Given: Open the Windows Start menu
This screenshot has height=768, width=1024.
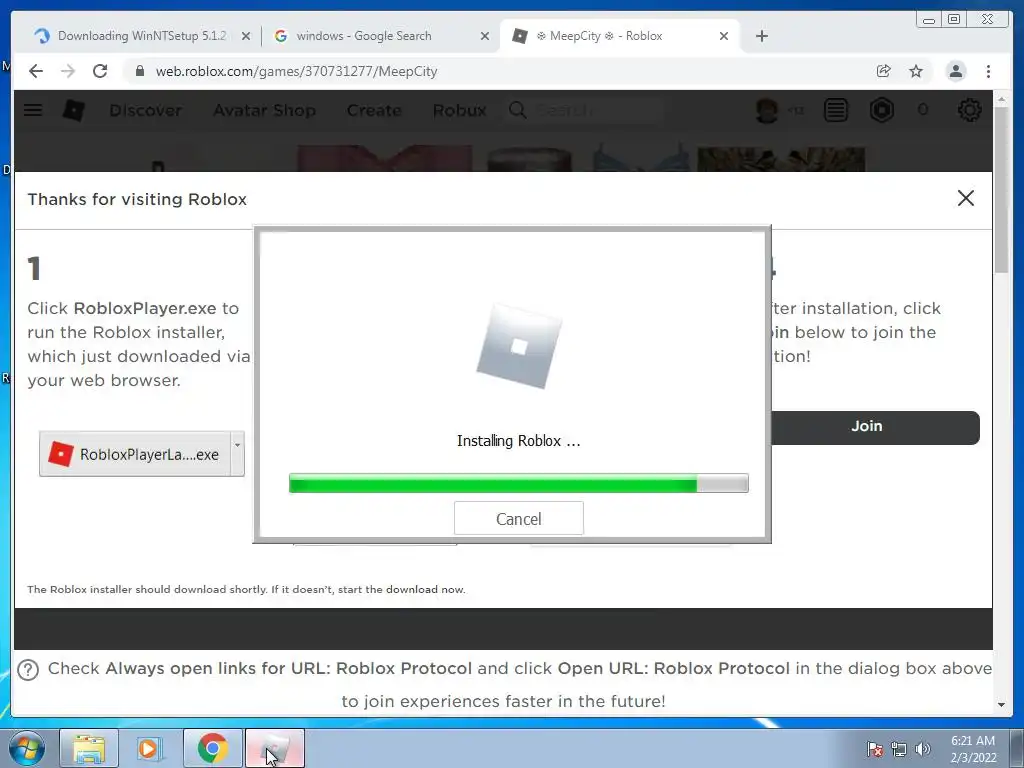Looking at the screenshot, I should [x=27, y=748].
